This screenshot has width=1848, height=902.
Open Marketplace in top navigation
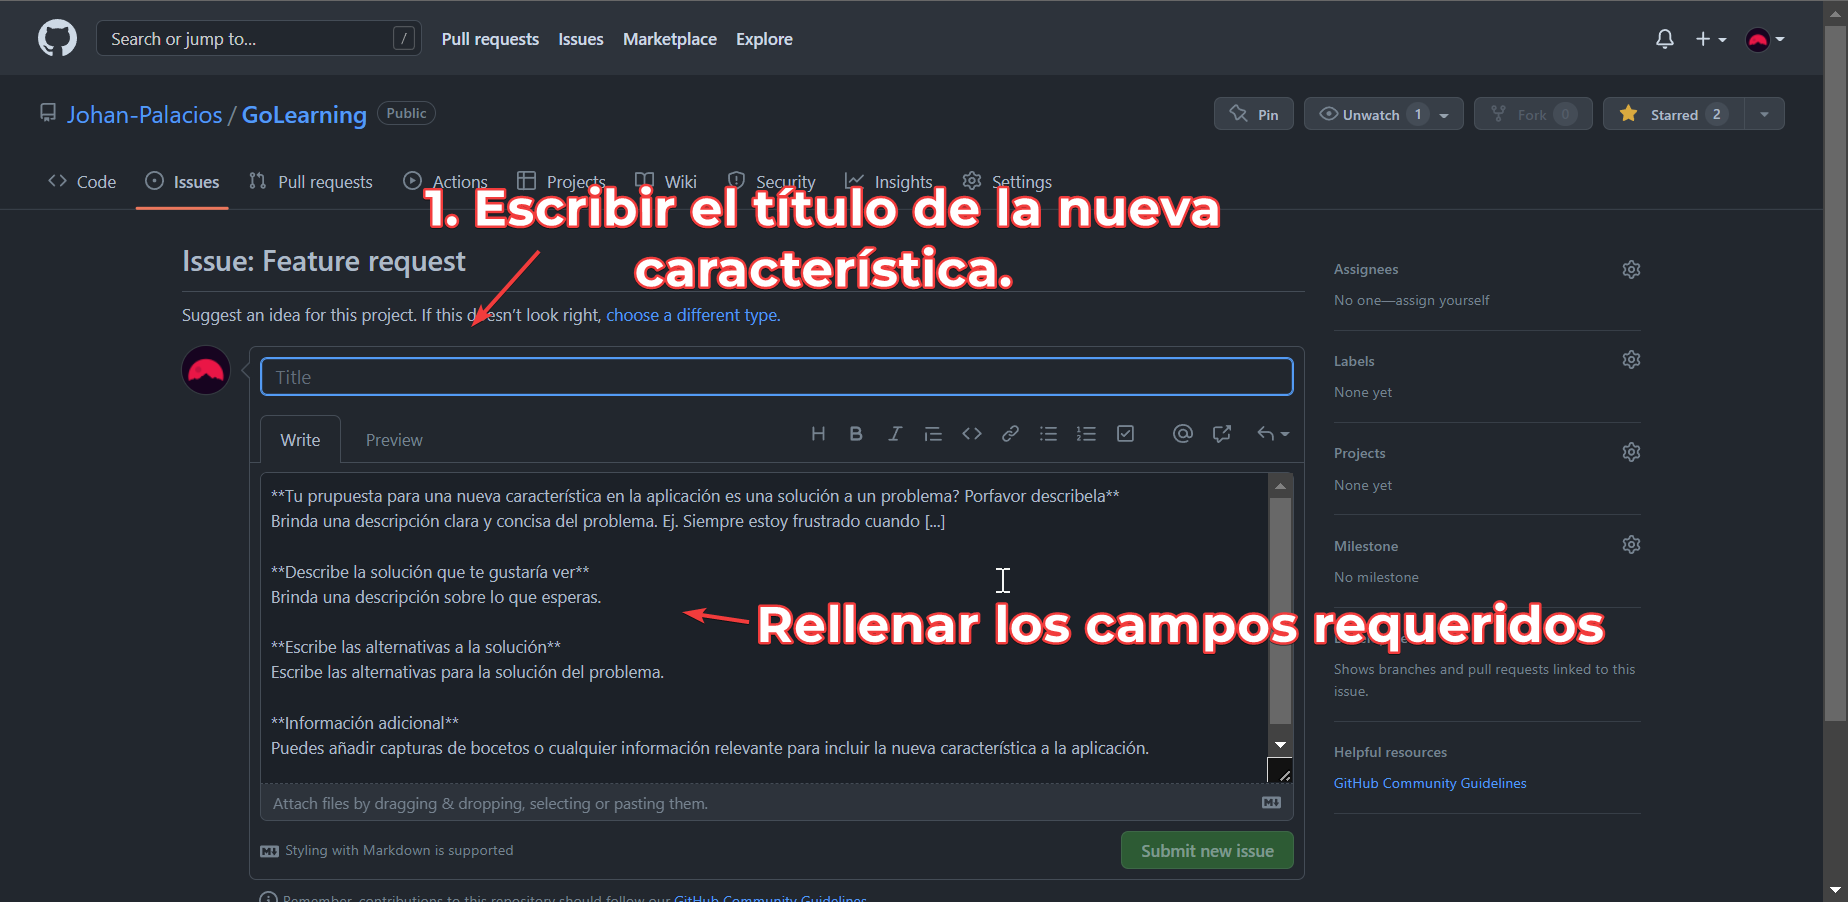point(670,39)
